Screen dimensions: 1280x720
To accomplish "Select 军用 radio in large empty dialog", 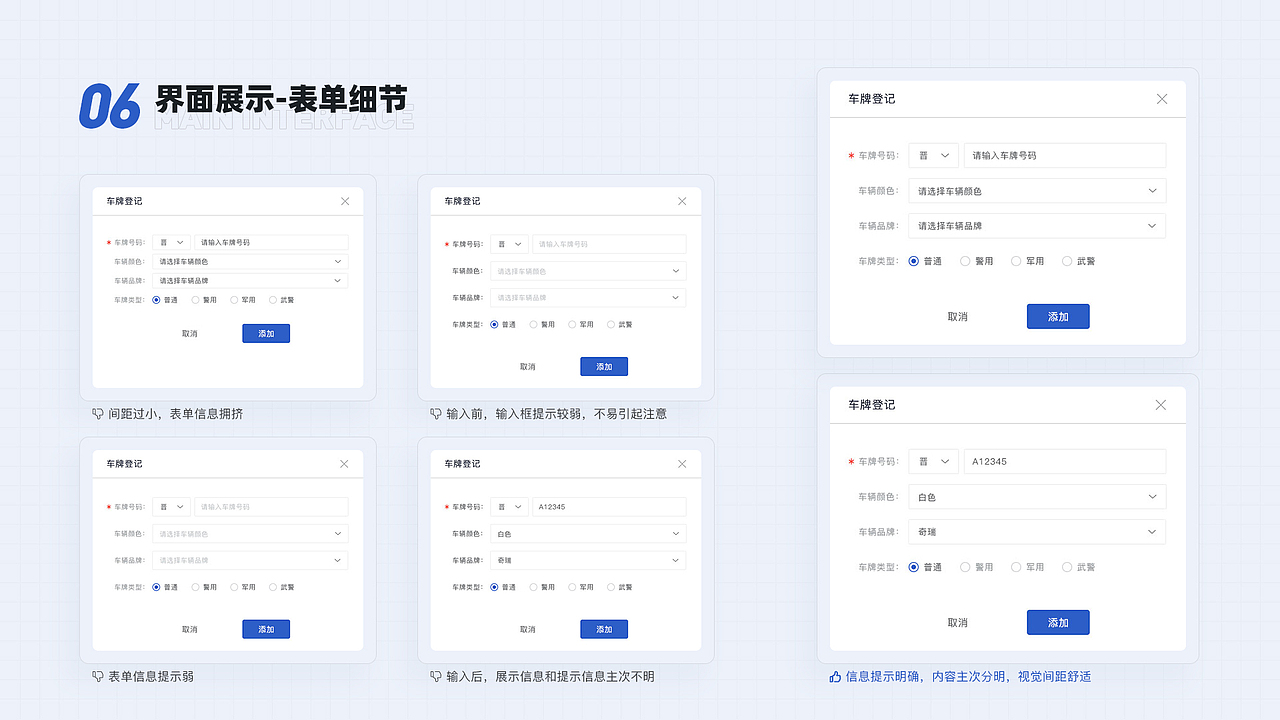I will point(1016,261).
